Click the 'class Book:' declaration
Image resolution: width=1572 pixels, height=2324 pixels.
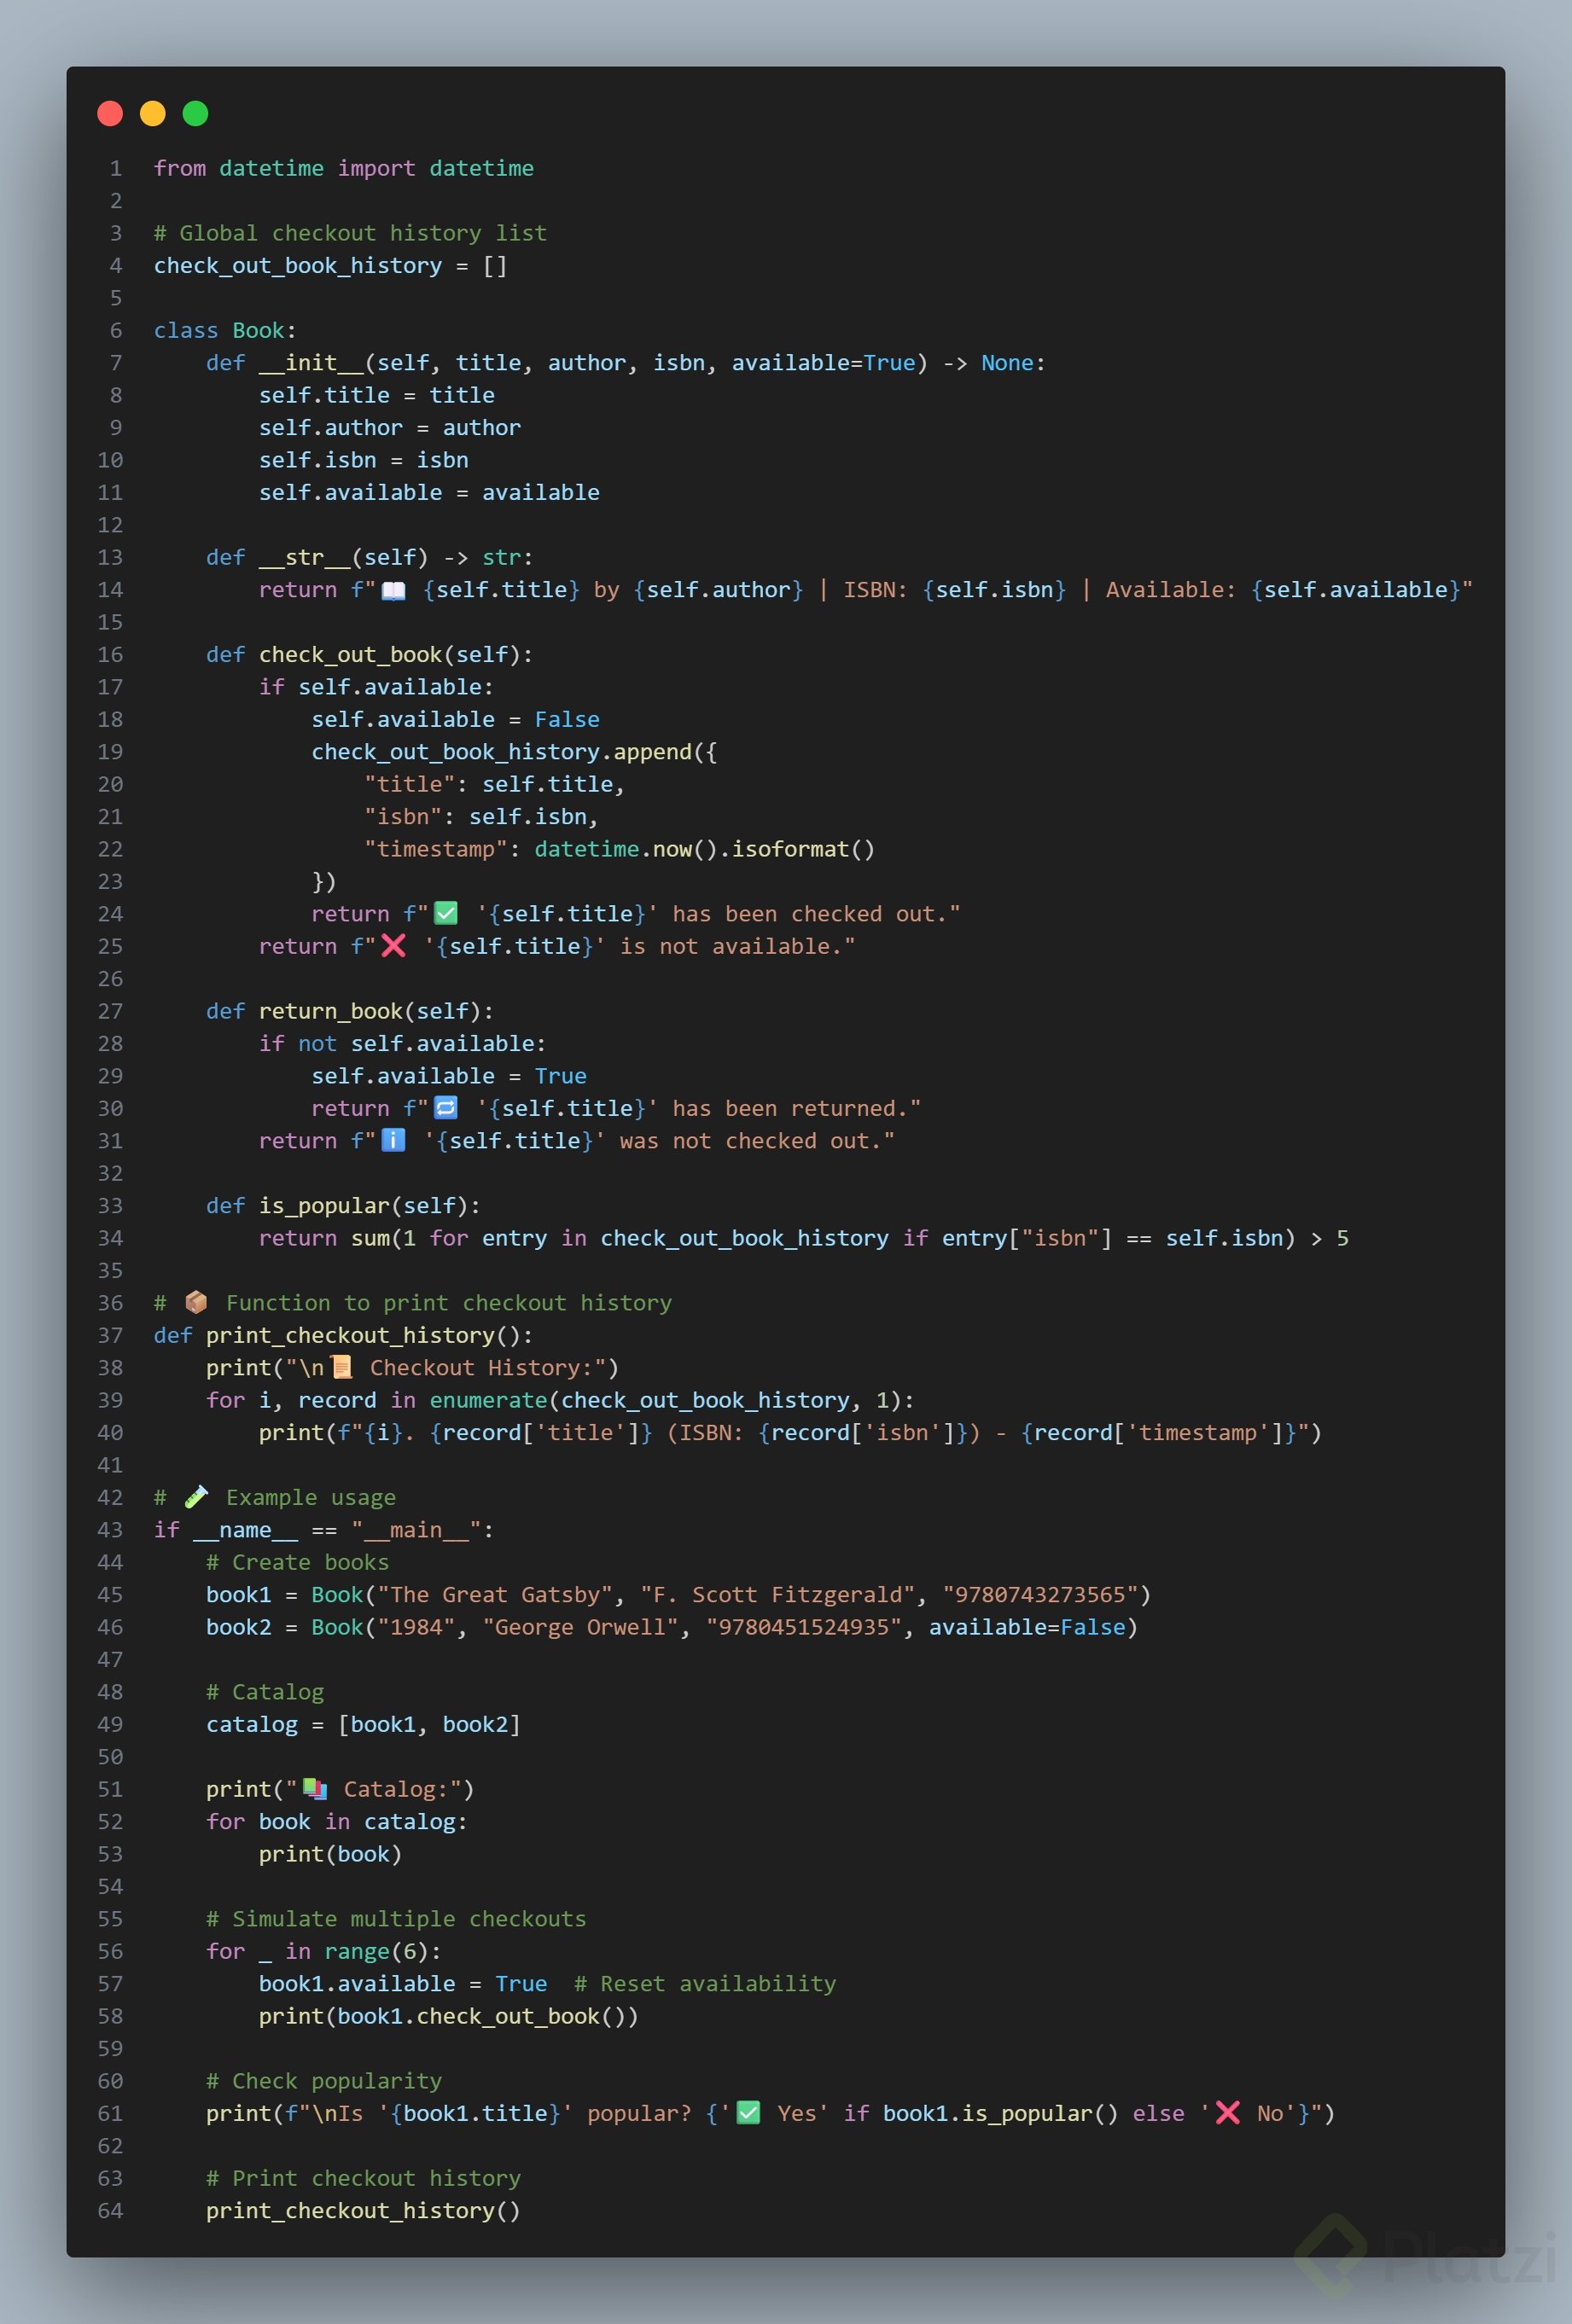(x=225, y=330)
